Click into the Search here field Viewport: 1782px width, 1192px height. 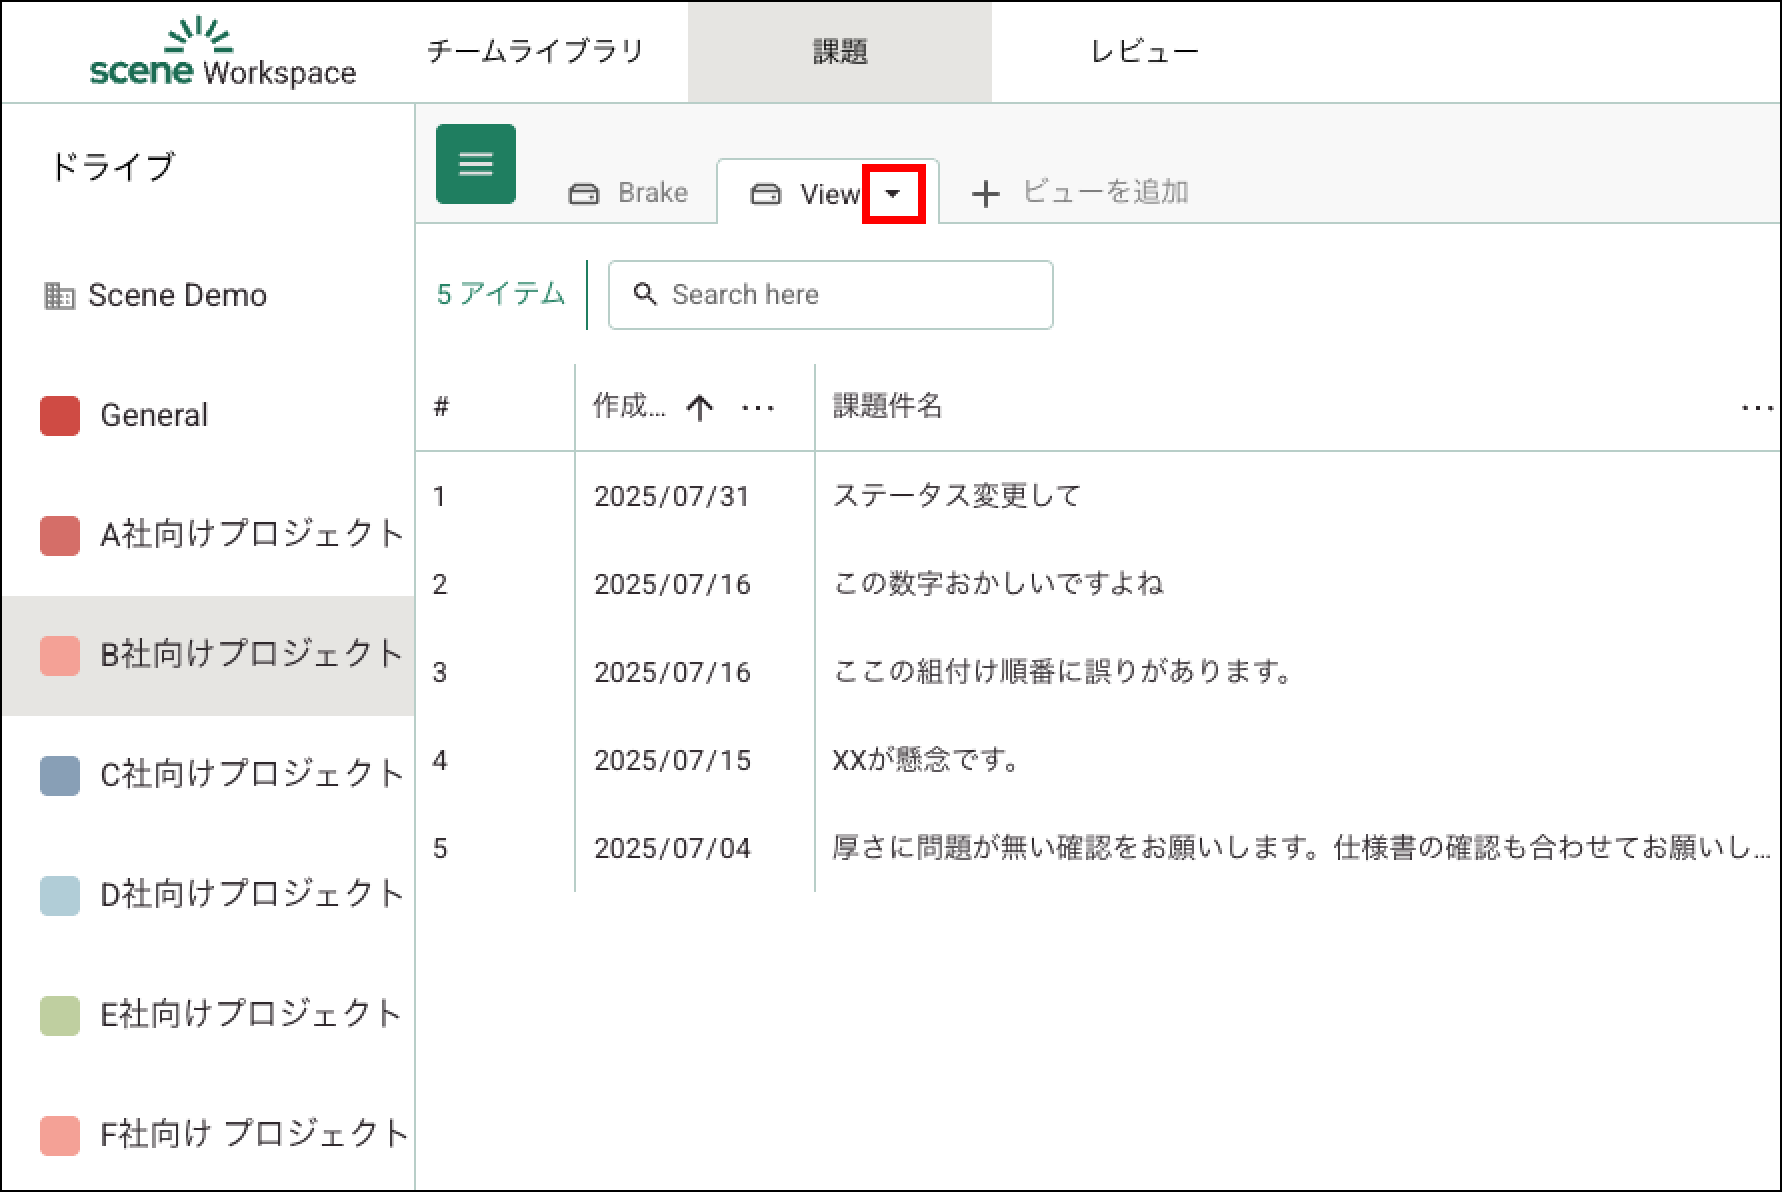[x=850, y=295]
